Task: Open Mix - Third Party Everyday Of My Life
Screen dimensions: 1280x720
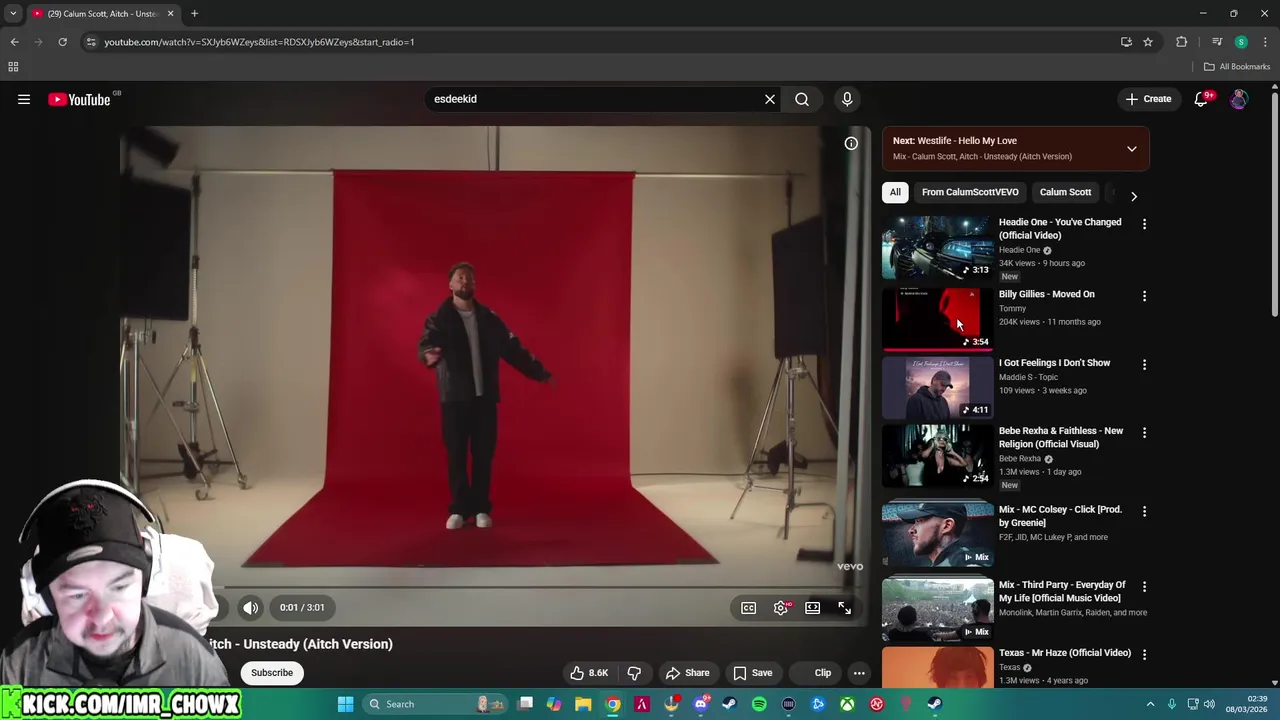Action: tap(1062, 591)
